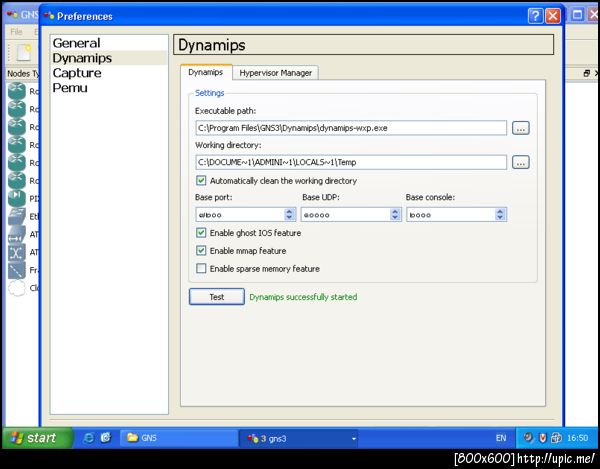600x469 pixels.
Task: Click the security shield tray icon
Action: (542, 438)
